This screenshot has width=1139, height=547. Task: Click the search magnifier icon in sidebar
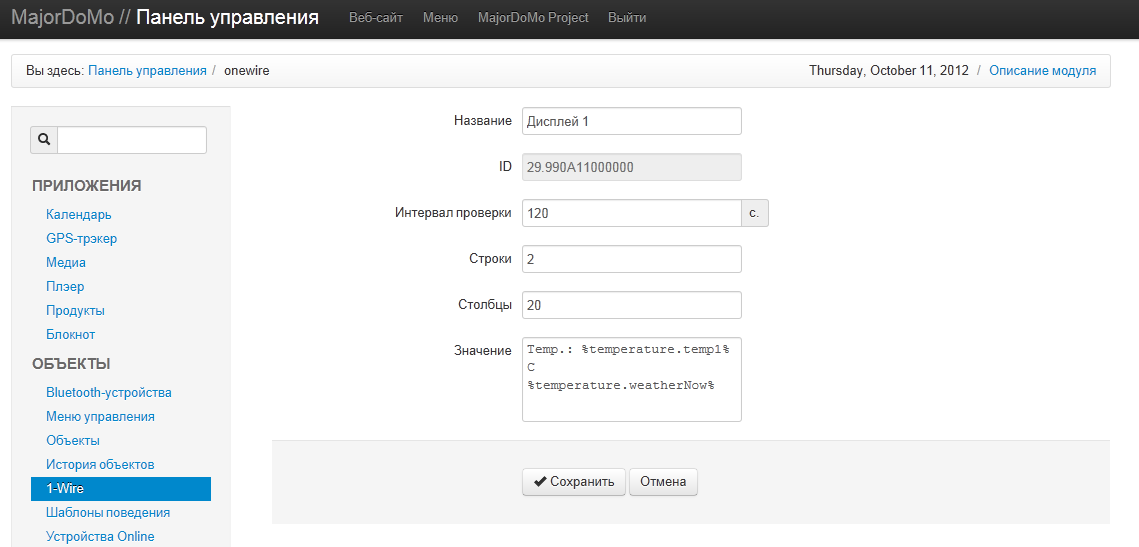pyautogui.click(x=44, y=140)
